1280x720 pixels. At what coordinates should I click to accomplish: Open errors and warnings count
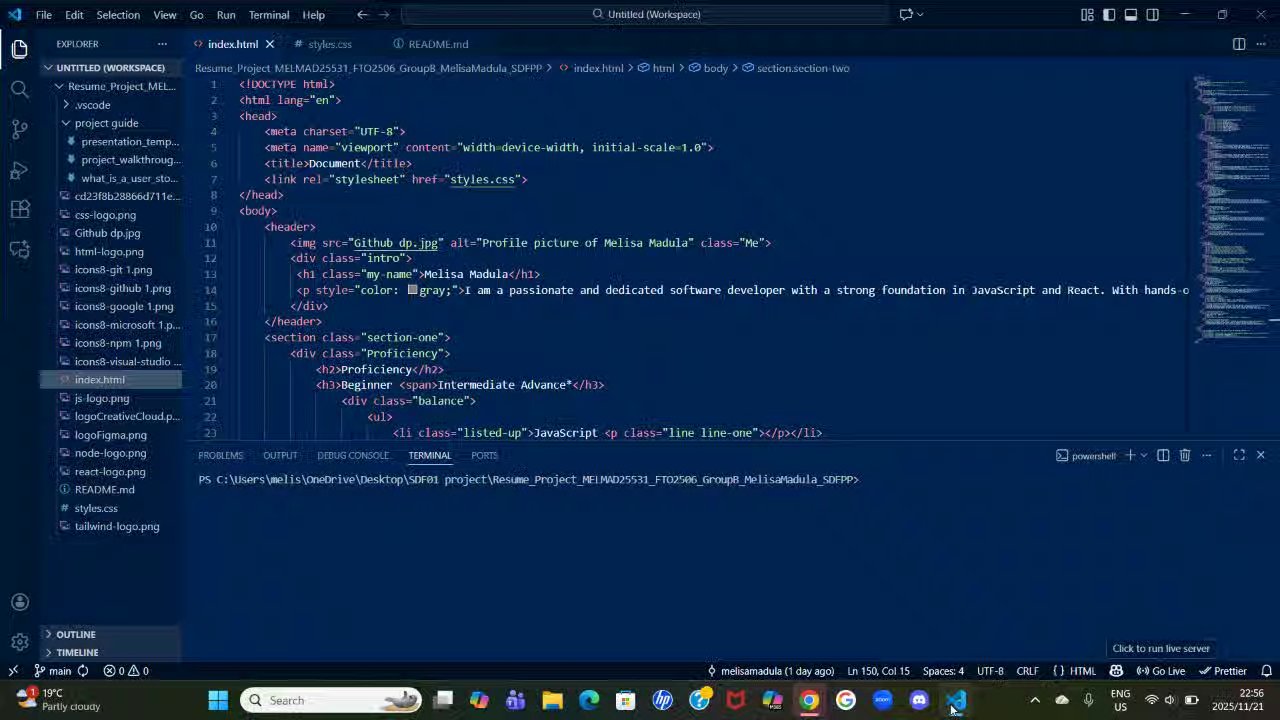[126, 671]
